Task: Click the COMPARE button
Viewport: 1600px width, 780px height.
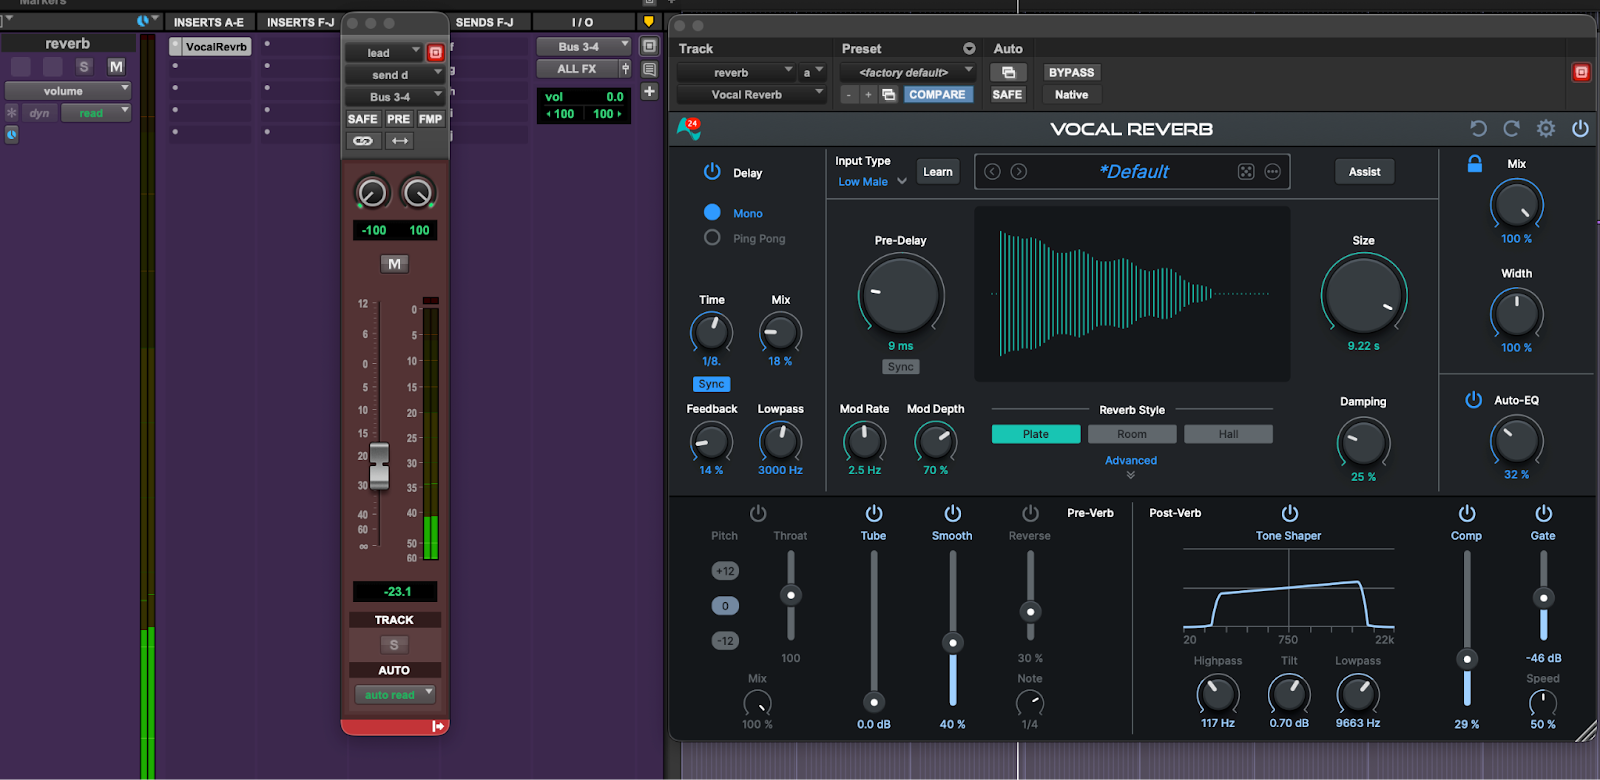Action: 938,95
